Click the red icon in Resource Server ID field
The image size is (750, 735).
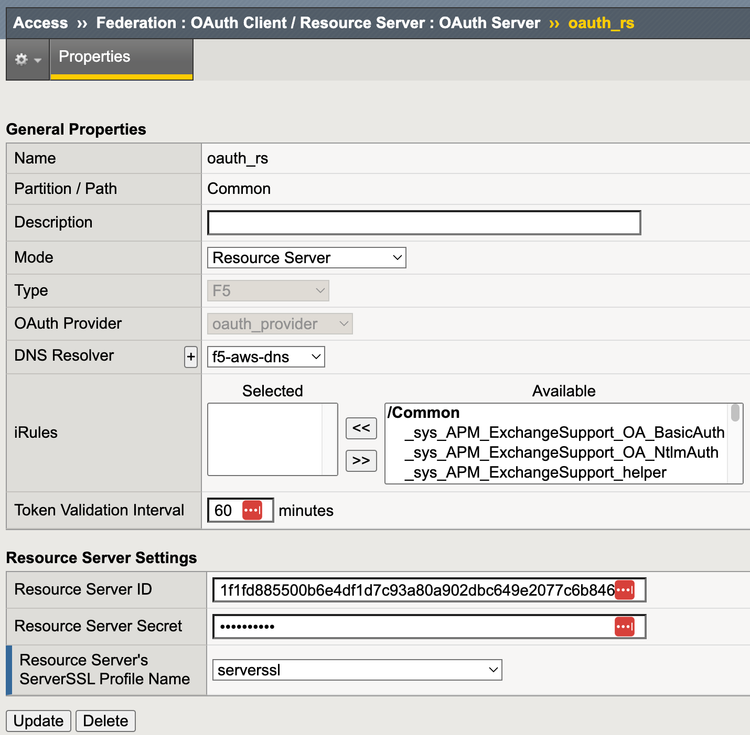[x=624, y=590]
